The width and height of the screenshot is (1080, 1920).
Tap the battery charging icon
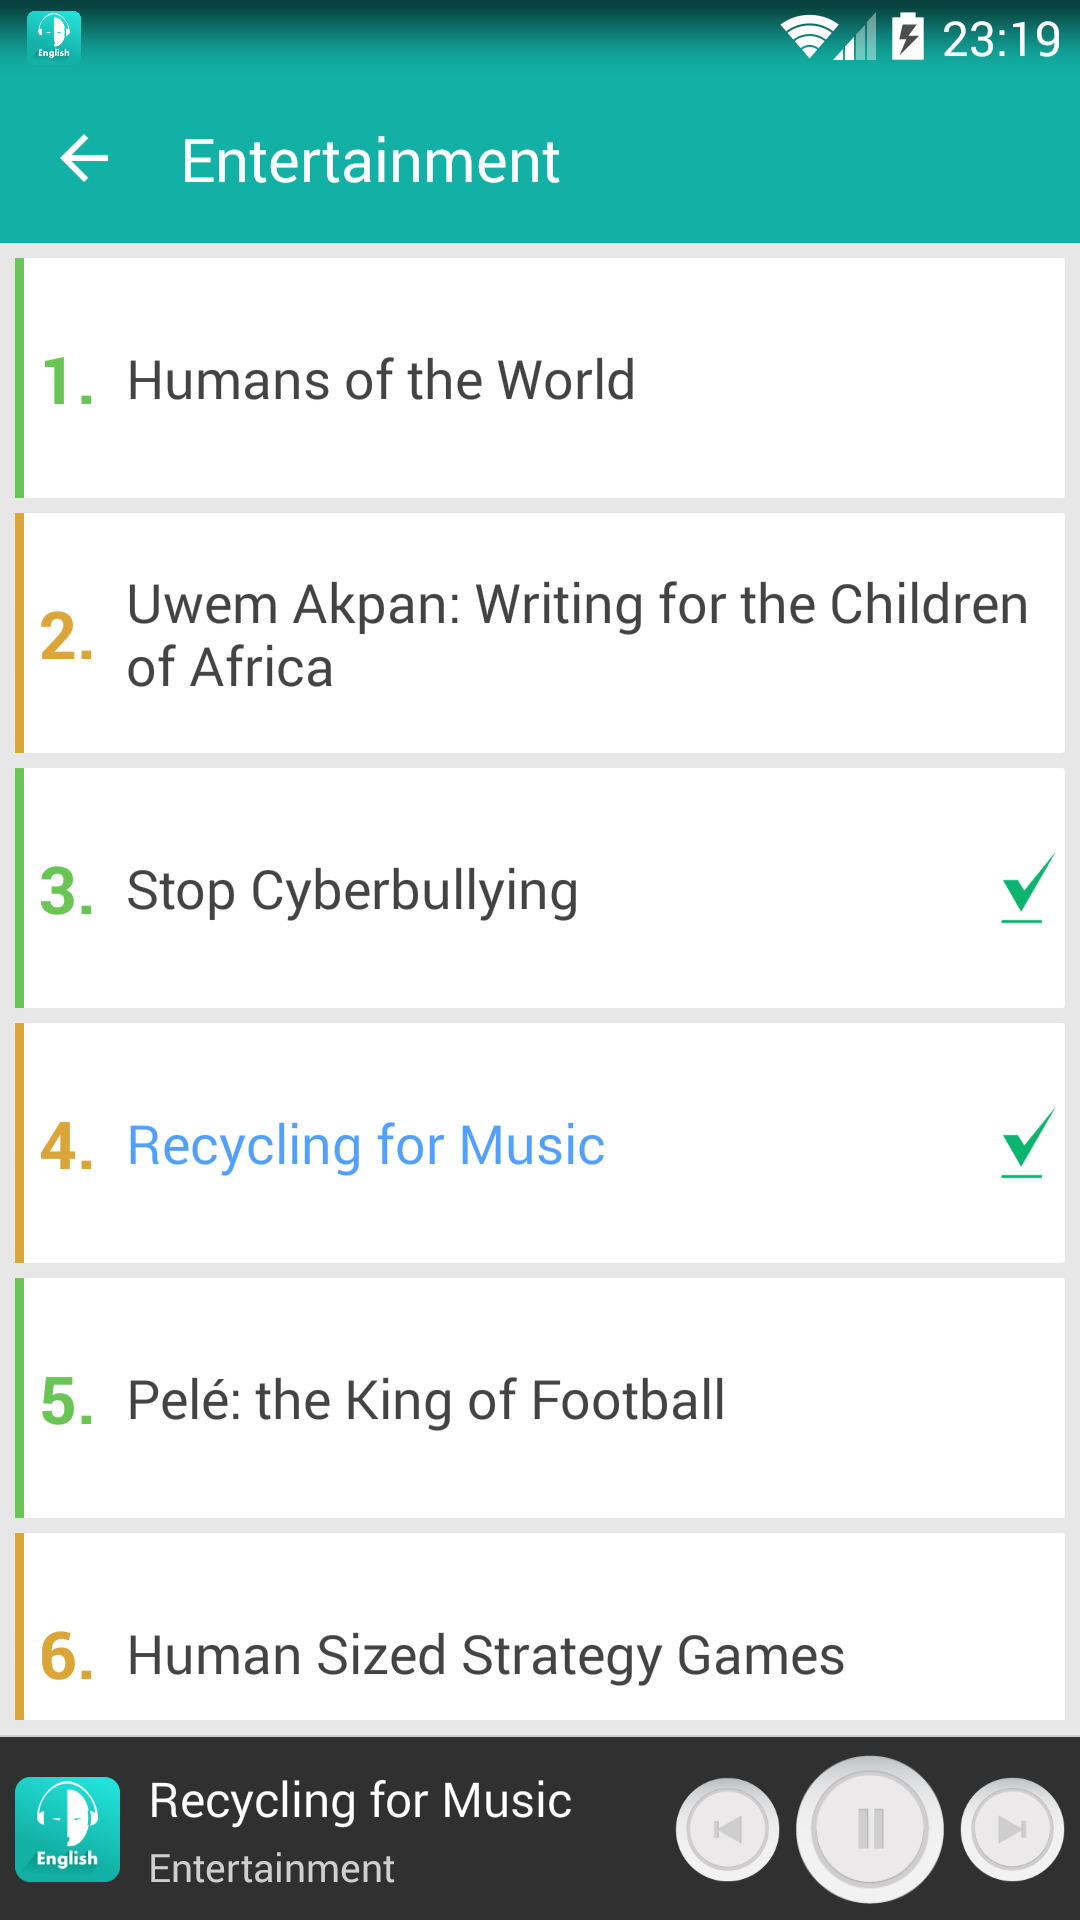[x=907, y=37]
